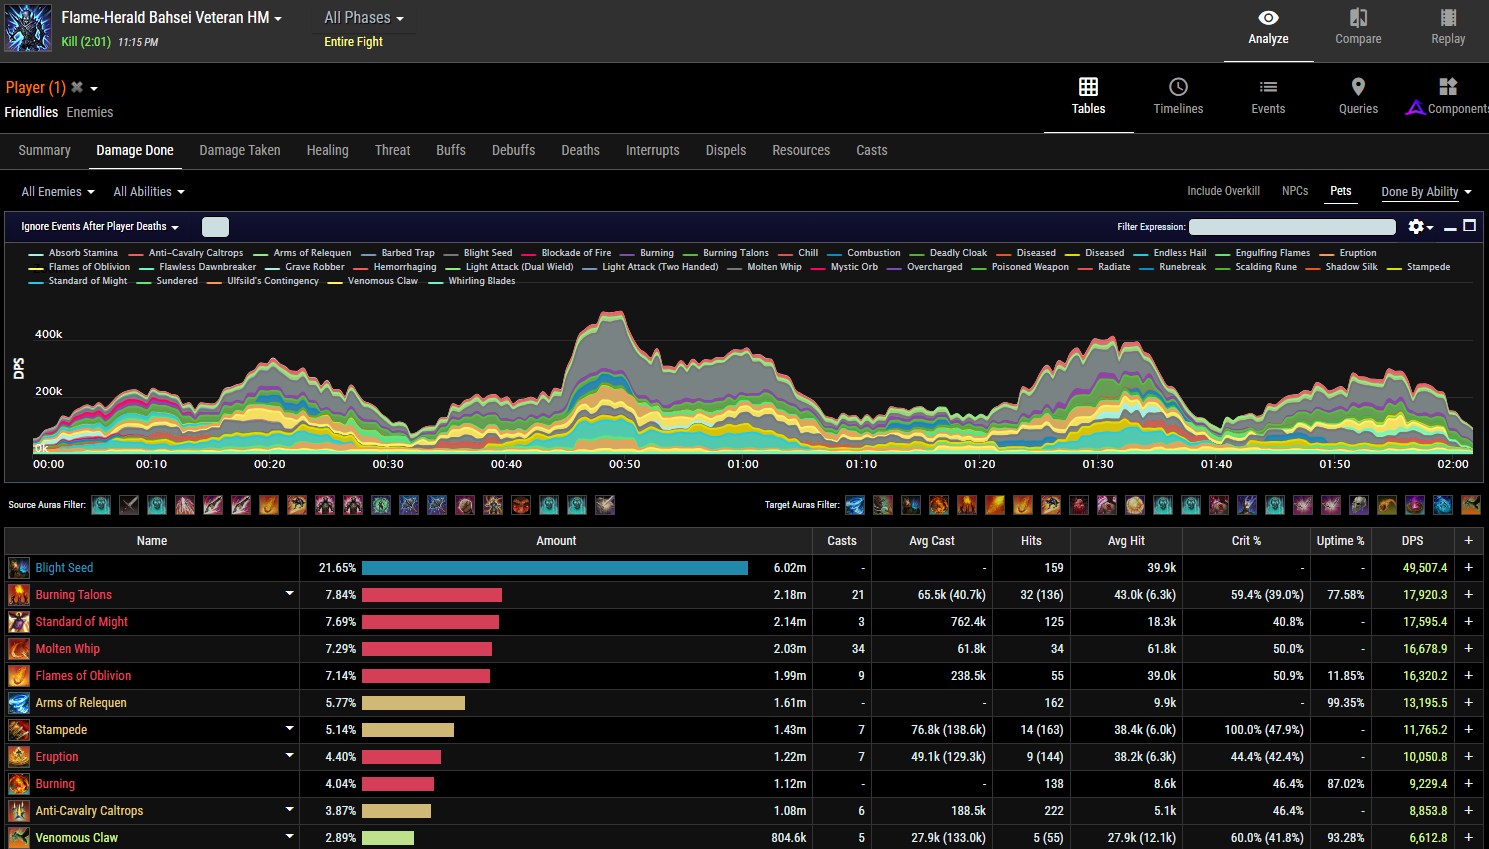Select the Enemies link
Image resolution: width=1489 pixels, height=849 pixels.
click(x=90, y=112)
